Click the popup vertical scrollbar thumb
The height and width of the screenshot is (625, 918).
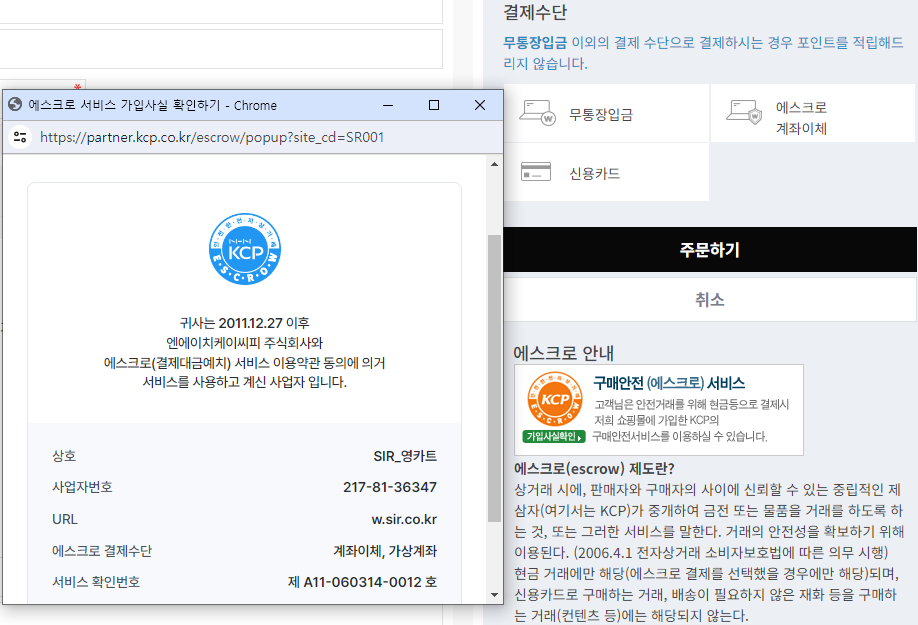pos(494,378)
